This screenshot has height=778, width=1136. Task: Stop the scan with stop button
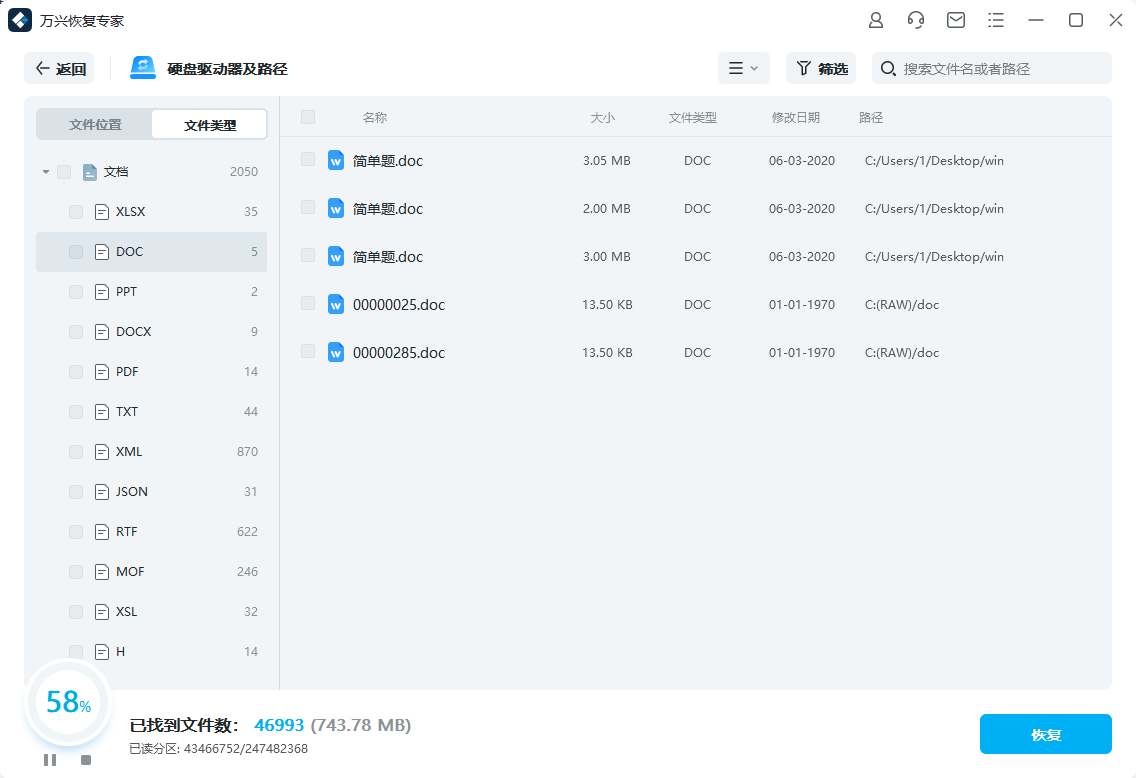(x=86, y=760)
